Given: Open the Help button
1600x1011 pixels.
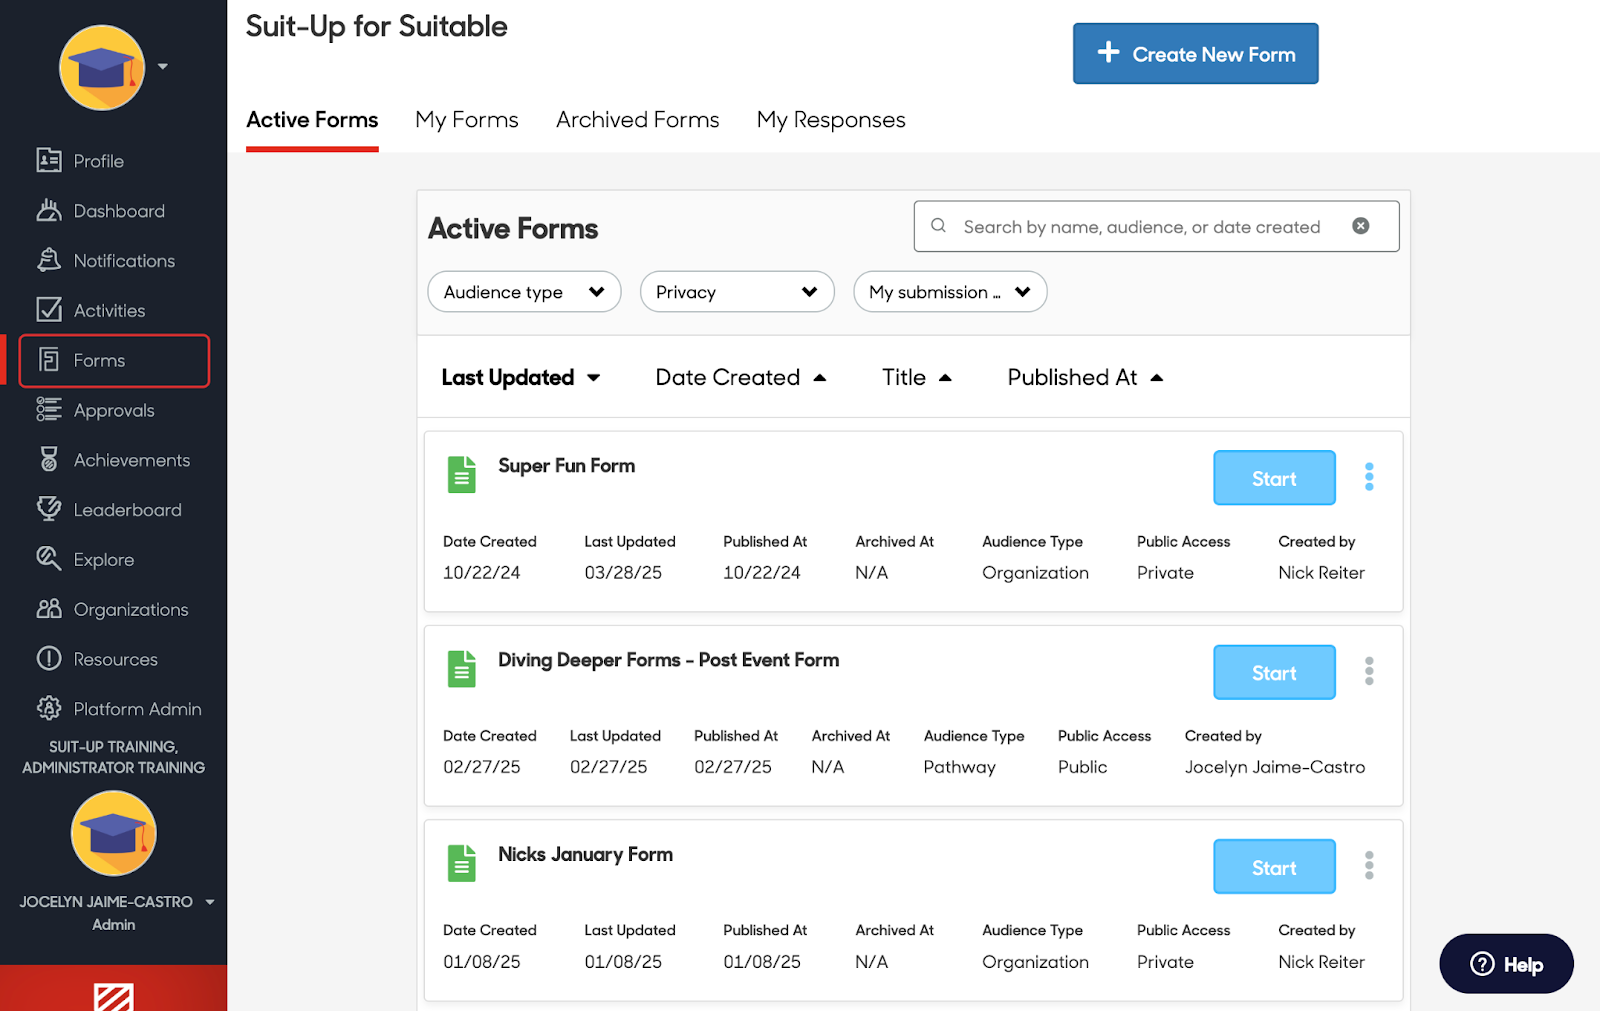Looking at the screenshot, I should (x=1506, y=964).
